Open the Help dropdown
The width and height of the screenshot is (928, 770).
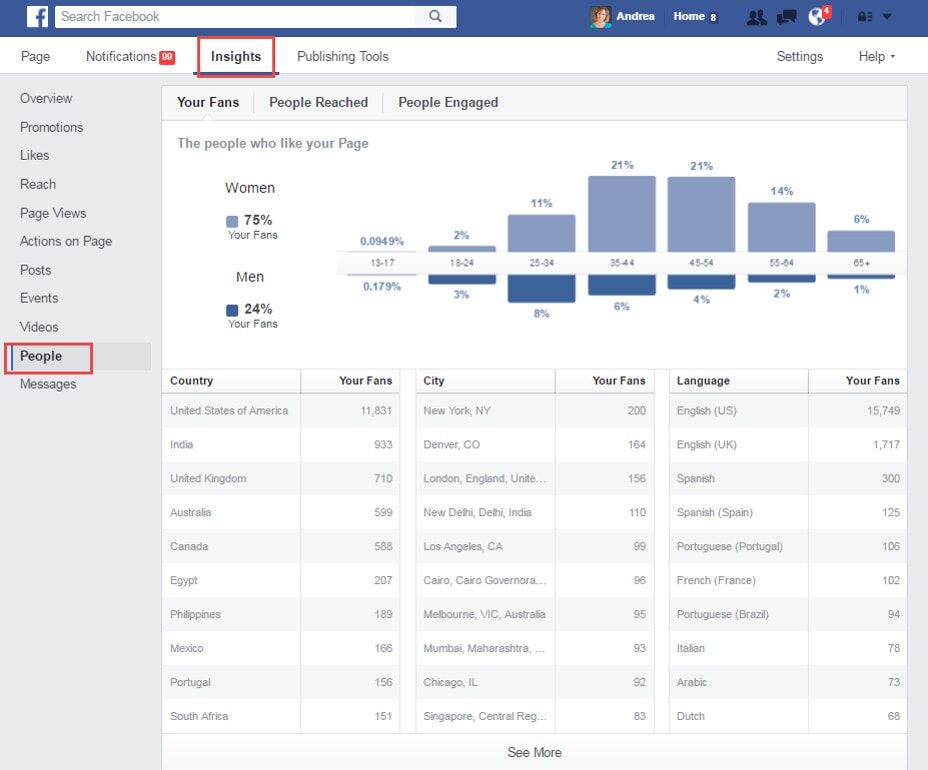pyautogui.click(x=877, y=56)
